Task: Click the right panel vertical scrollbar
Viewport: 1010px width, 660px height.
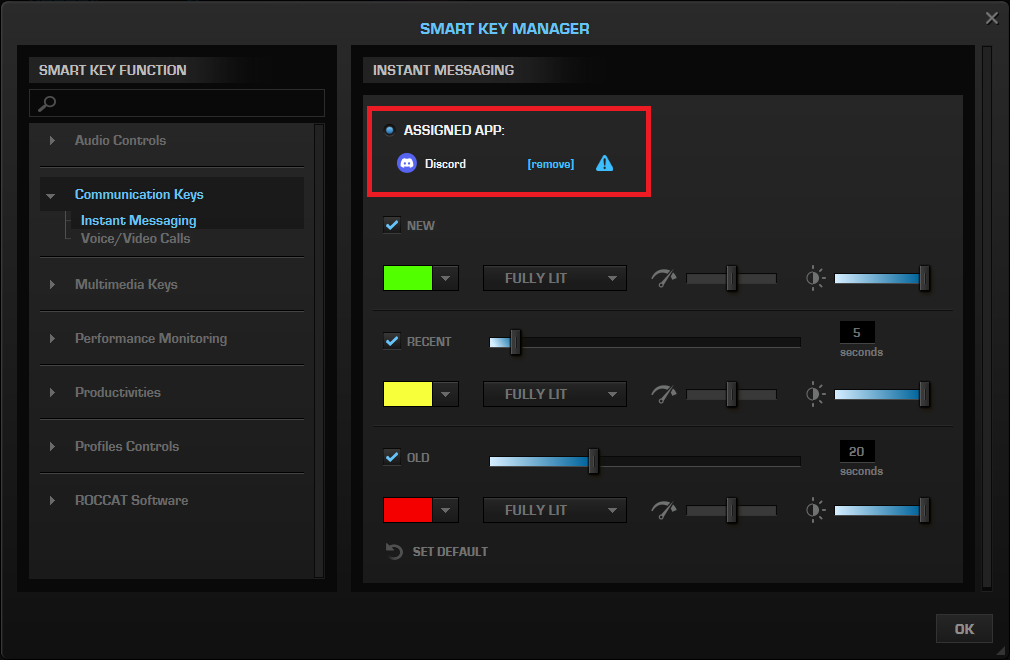Action: pyautogui.click(x=986, y=317)
